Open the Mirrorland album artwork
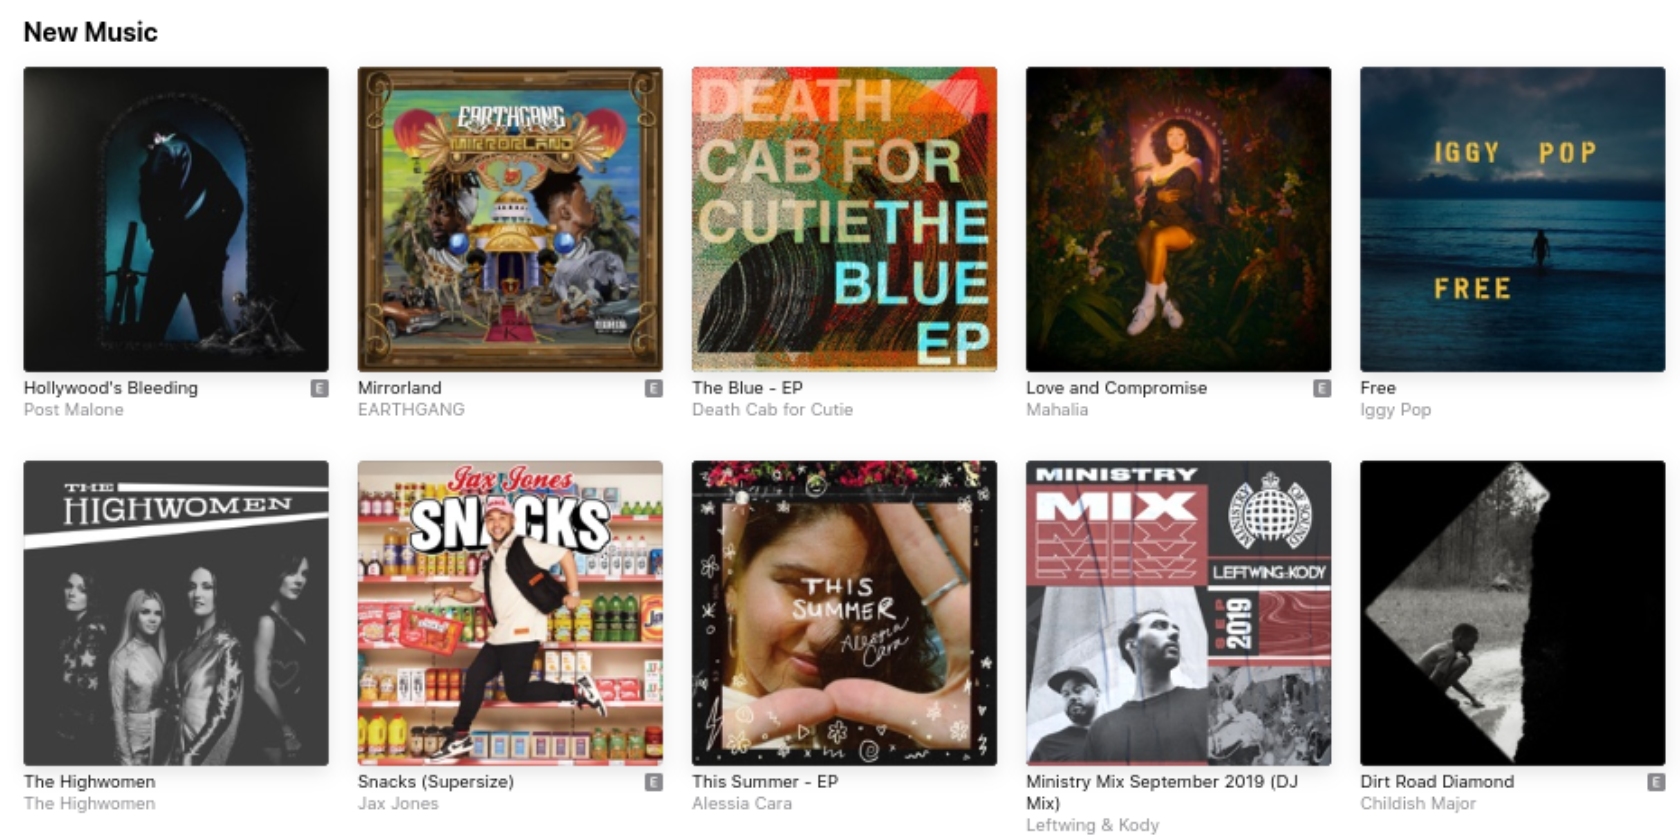Viewport: 1680px width, 840px height. 510,219
